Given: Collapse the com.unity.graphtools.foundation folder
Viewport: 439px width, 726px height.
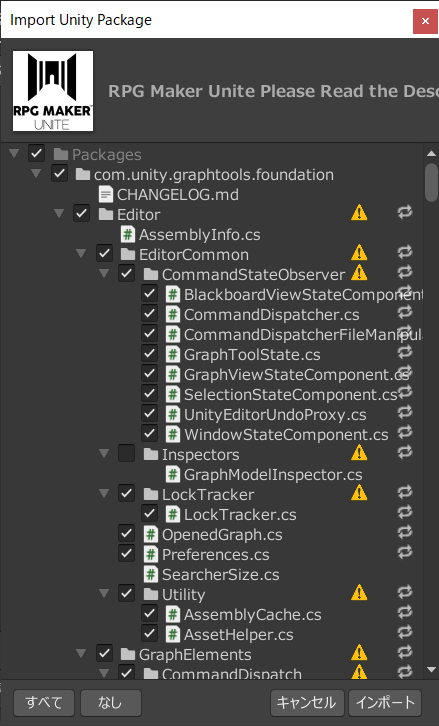Looking at the screenshot, I should [x=36, y=175].
